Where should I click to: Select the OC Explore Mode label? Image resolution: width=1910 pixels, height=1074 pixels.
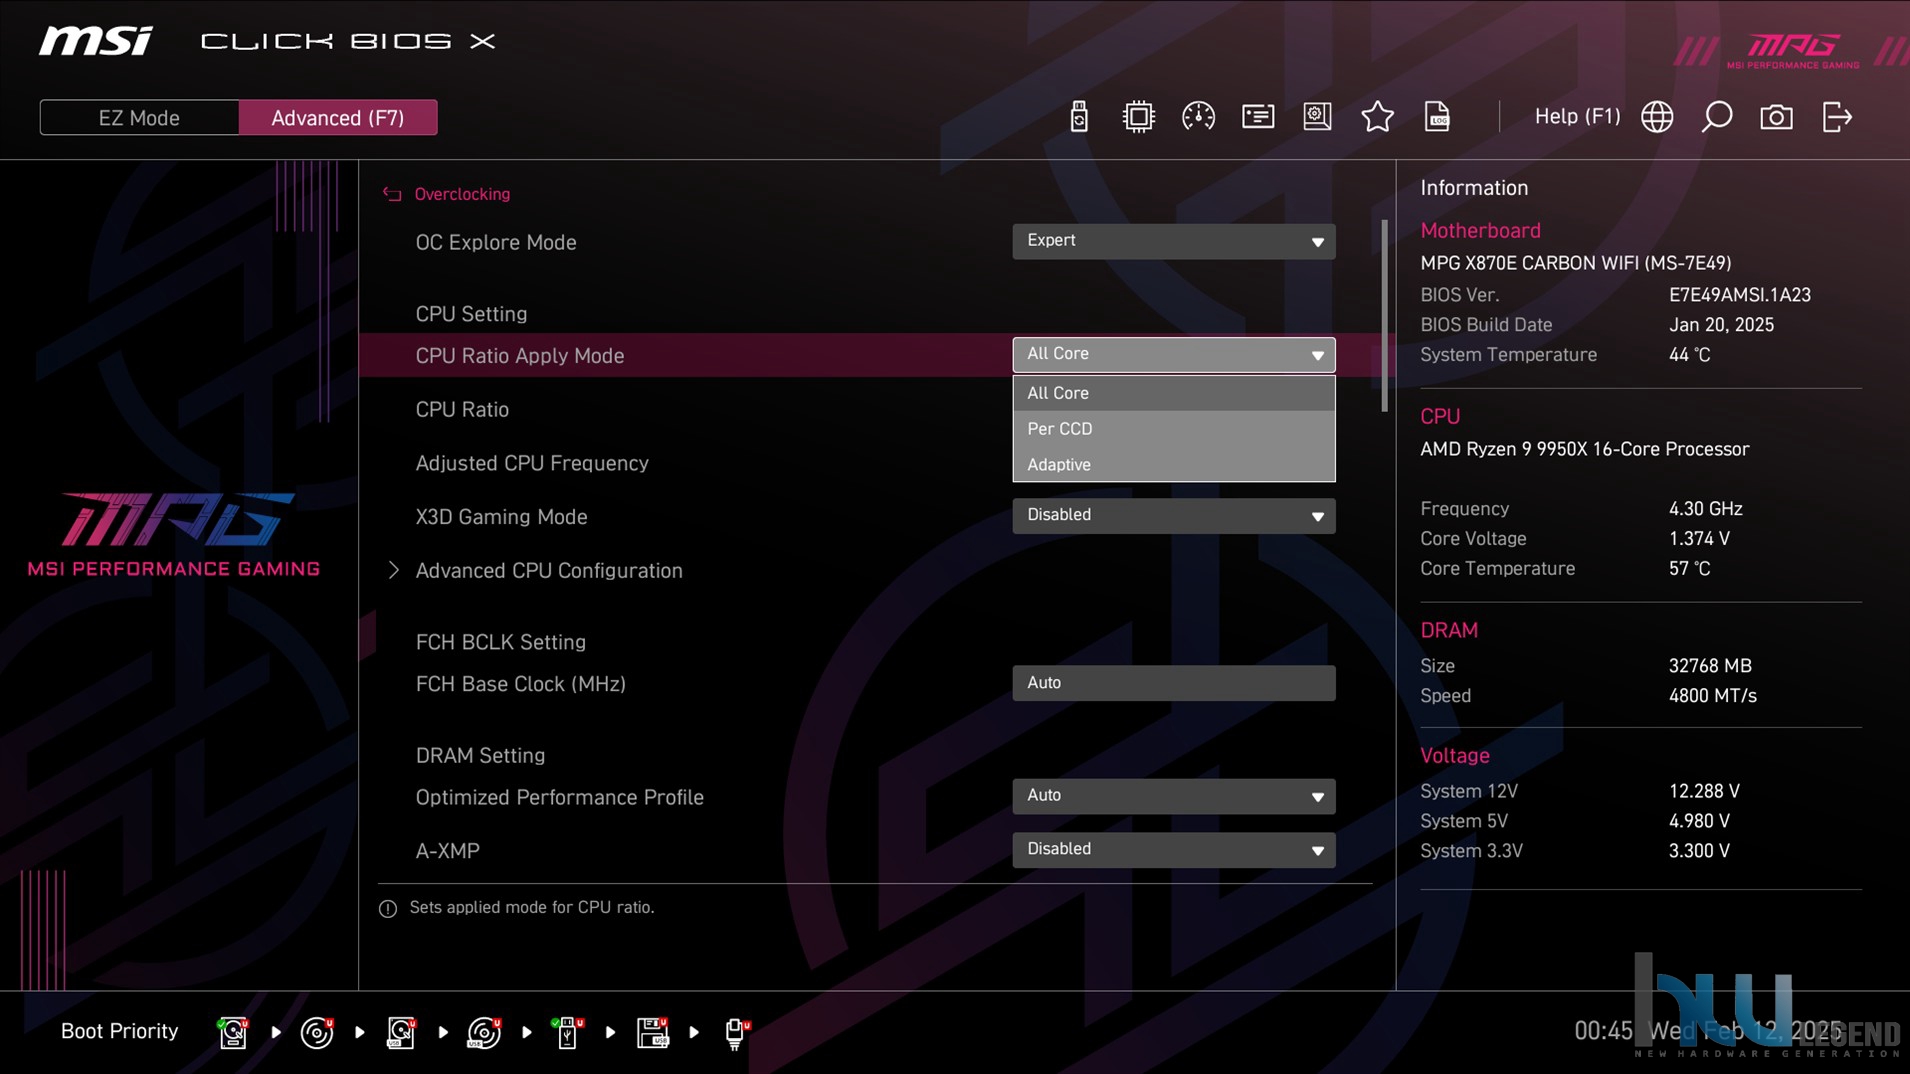pos(495,242)
